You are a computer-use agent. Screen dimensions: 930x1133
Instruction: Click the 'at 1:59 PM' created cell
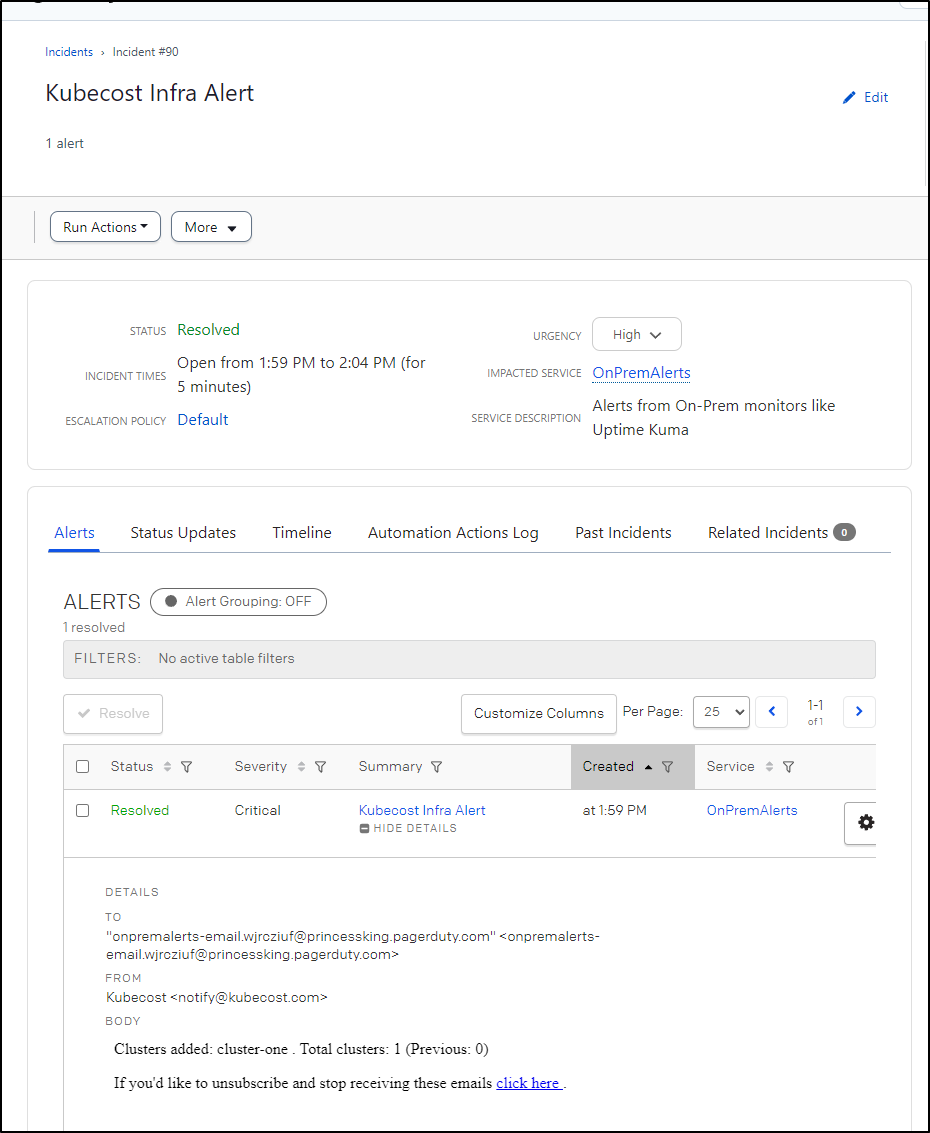(x=615, y=811)
